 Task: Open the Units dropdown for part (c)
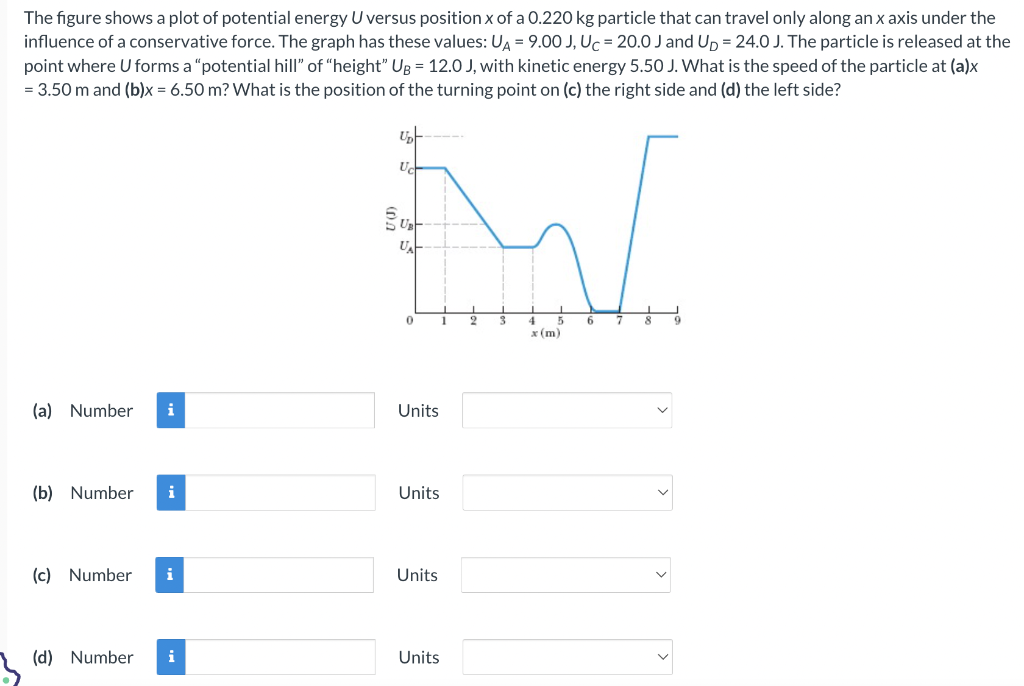566,574
